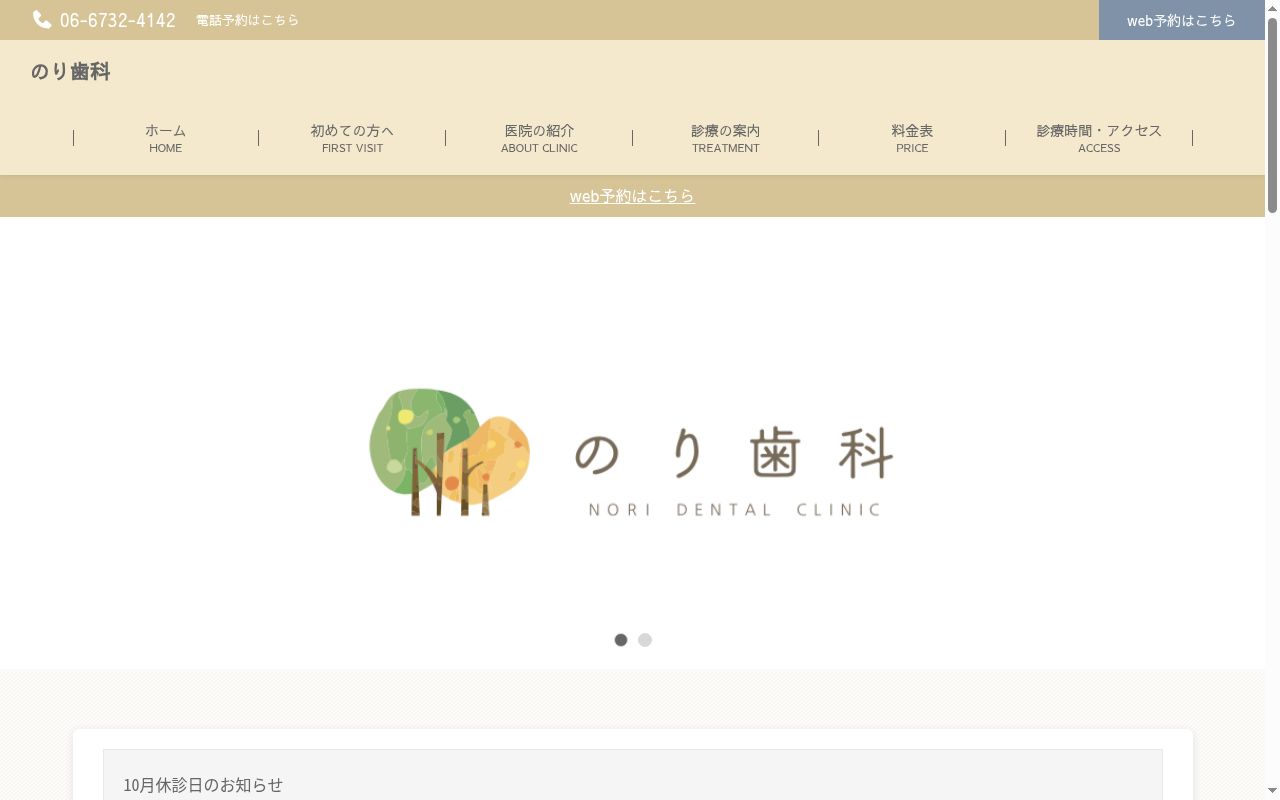The height and width of the screenshot is (800, 1280).
Task: Go to the ホーム HOME menu item
Action: tap(166, 138)
